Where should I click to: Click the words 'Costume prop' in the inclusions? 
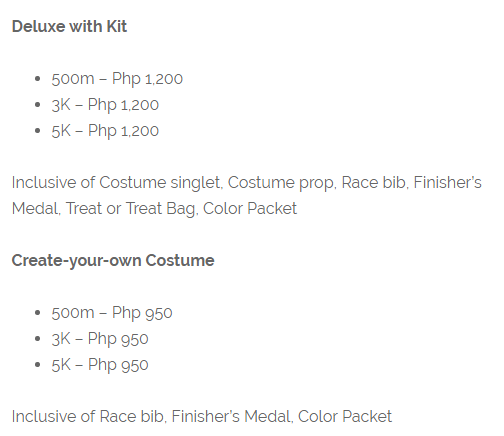[282, 183]
